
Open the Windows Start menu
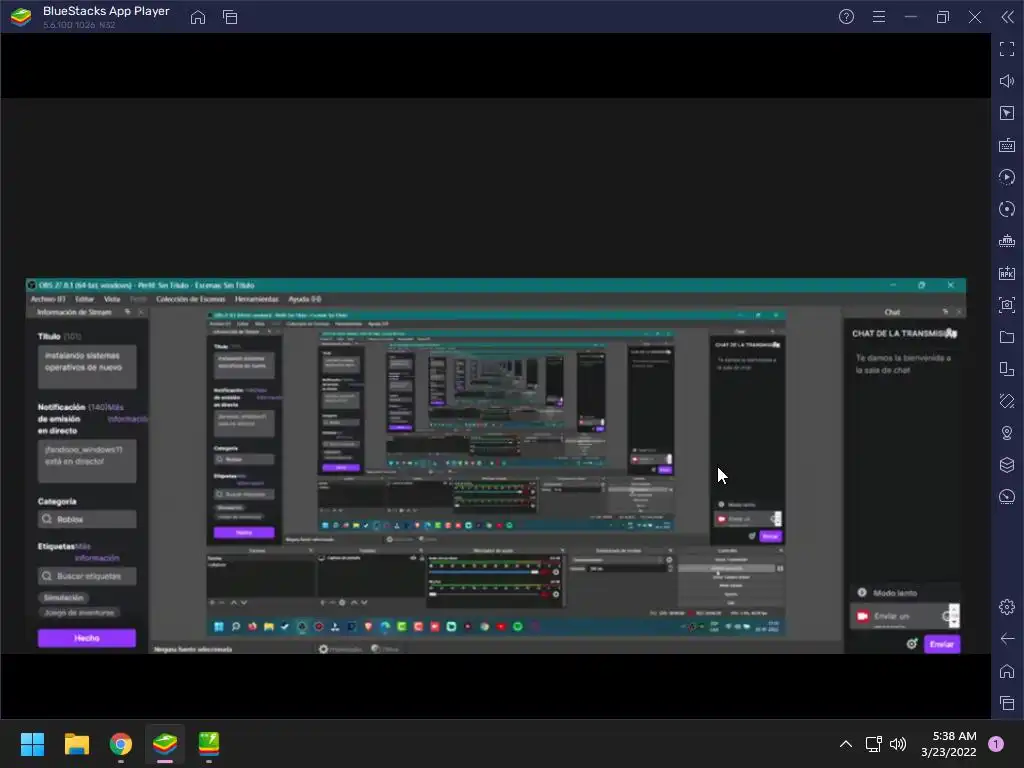tap(33, 744)
